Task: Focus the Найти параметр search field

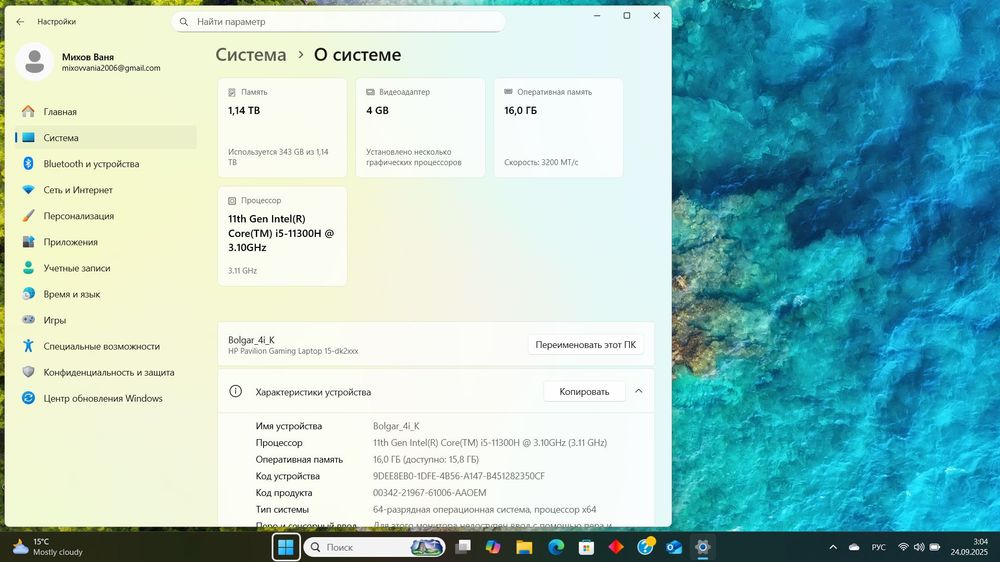Action: pyautogui.click(x=338, y=22)
